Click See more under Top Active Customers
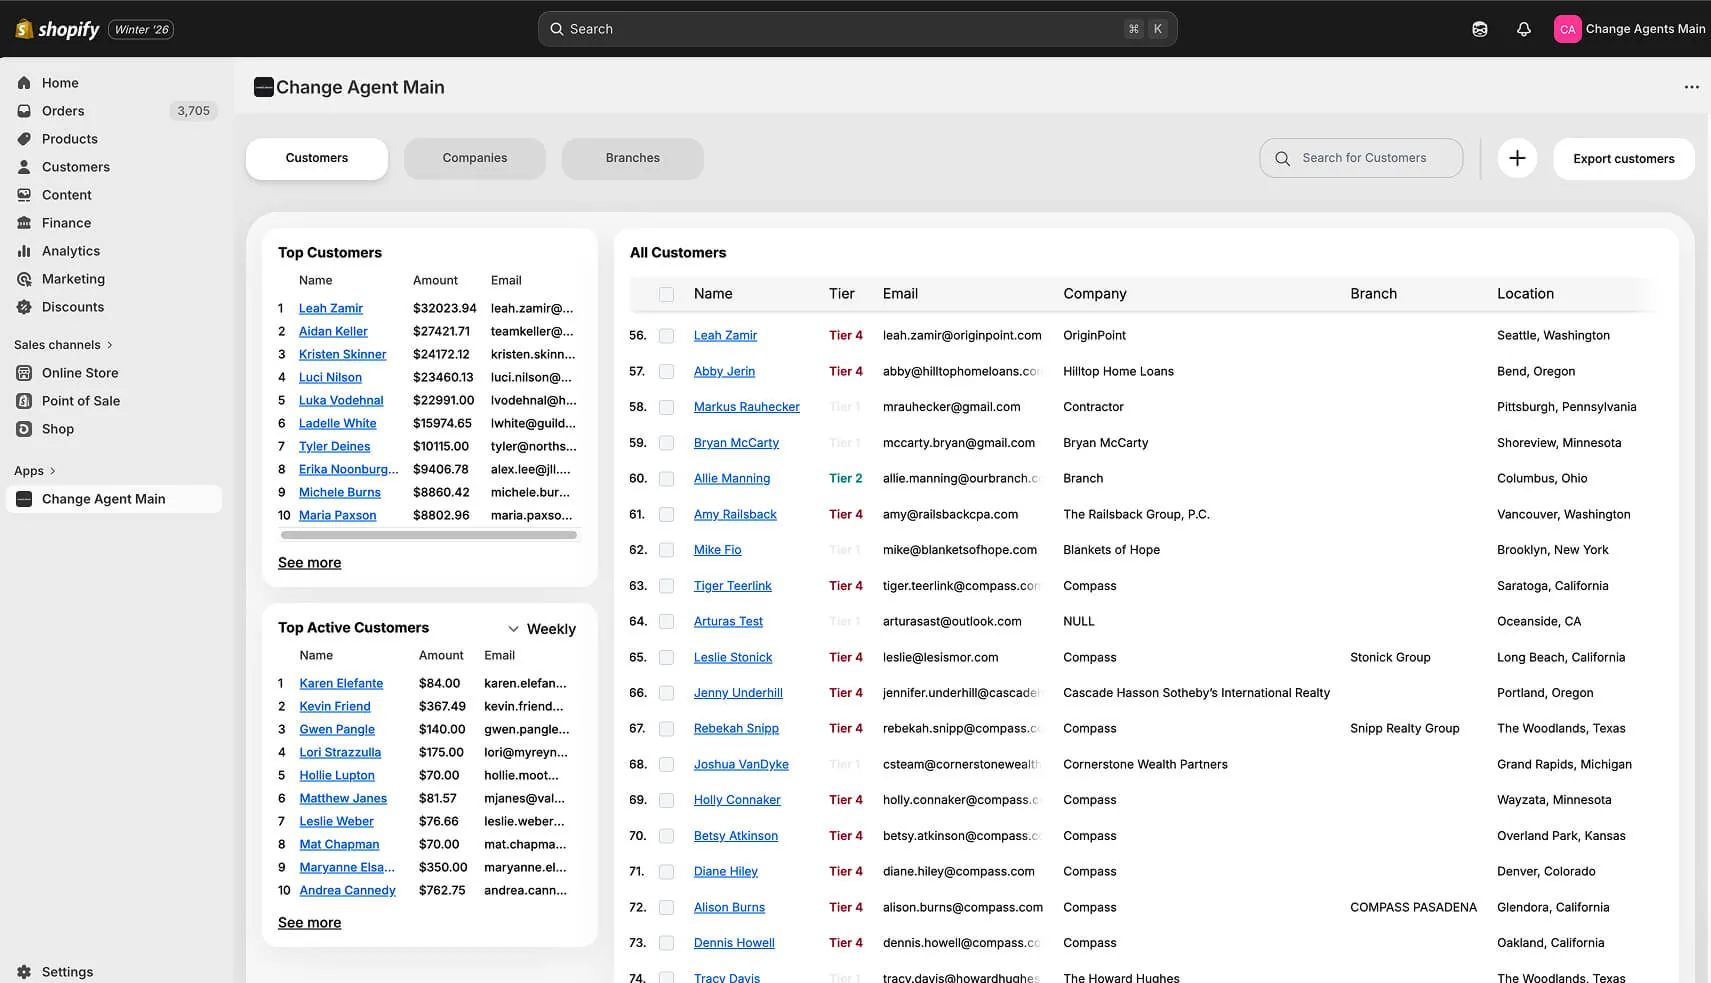 [x=309, y=923]
